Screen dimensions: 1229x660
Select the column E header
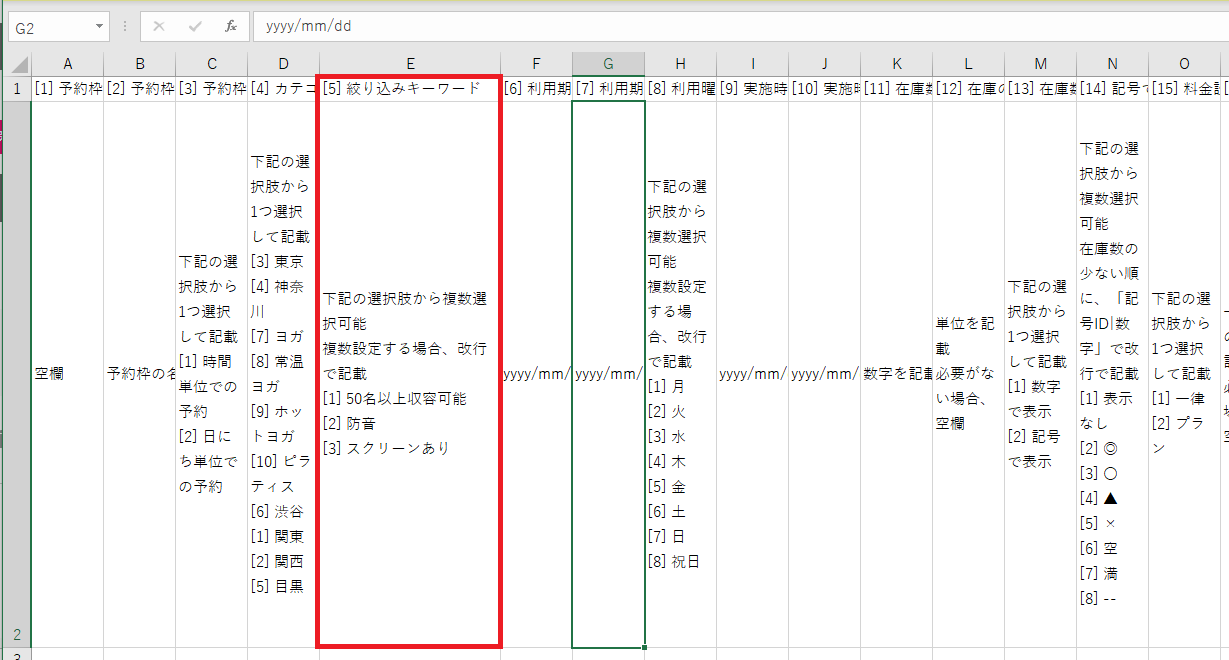pyautogui.click(x=410, y=64)
